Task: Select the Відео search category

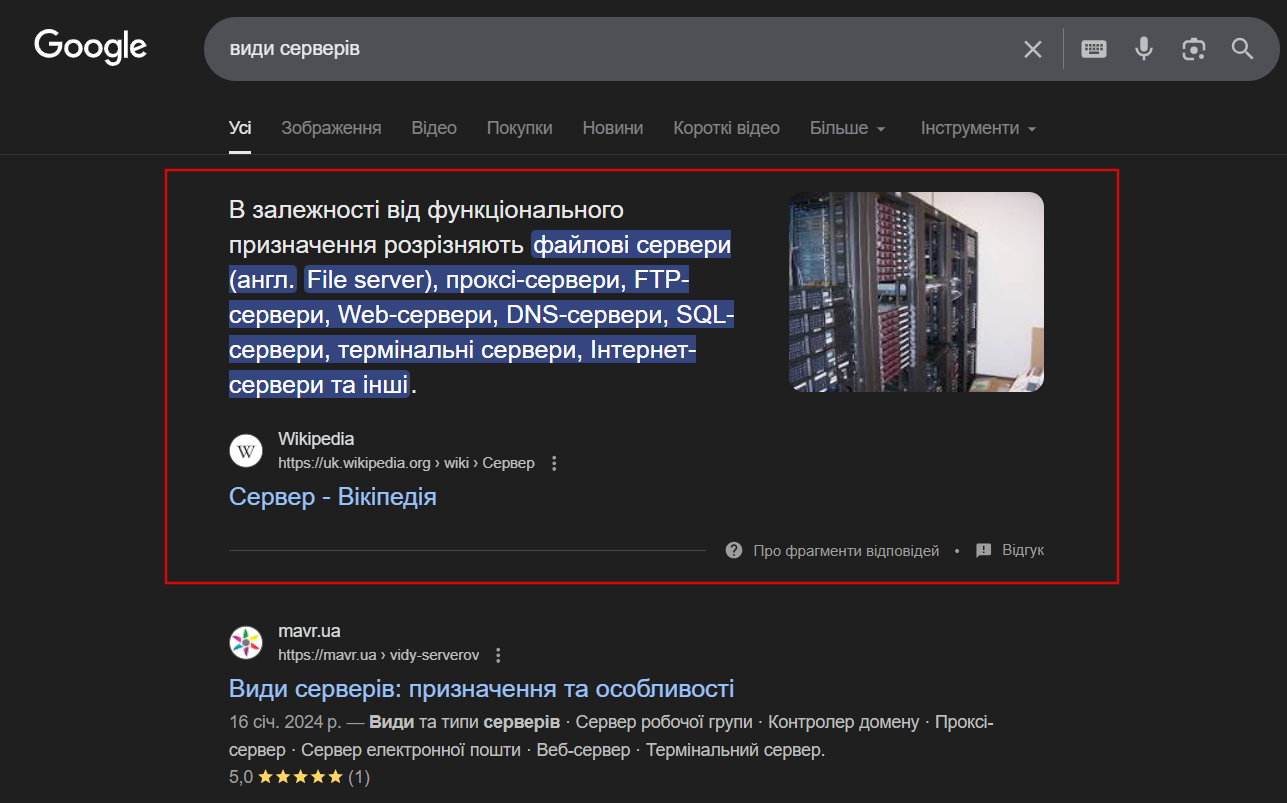Action: (x=433, y=127)
